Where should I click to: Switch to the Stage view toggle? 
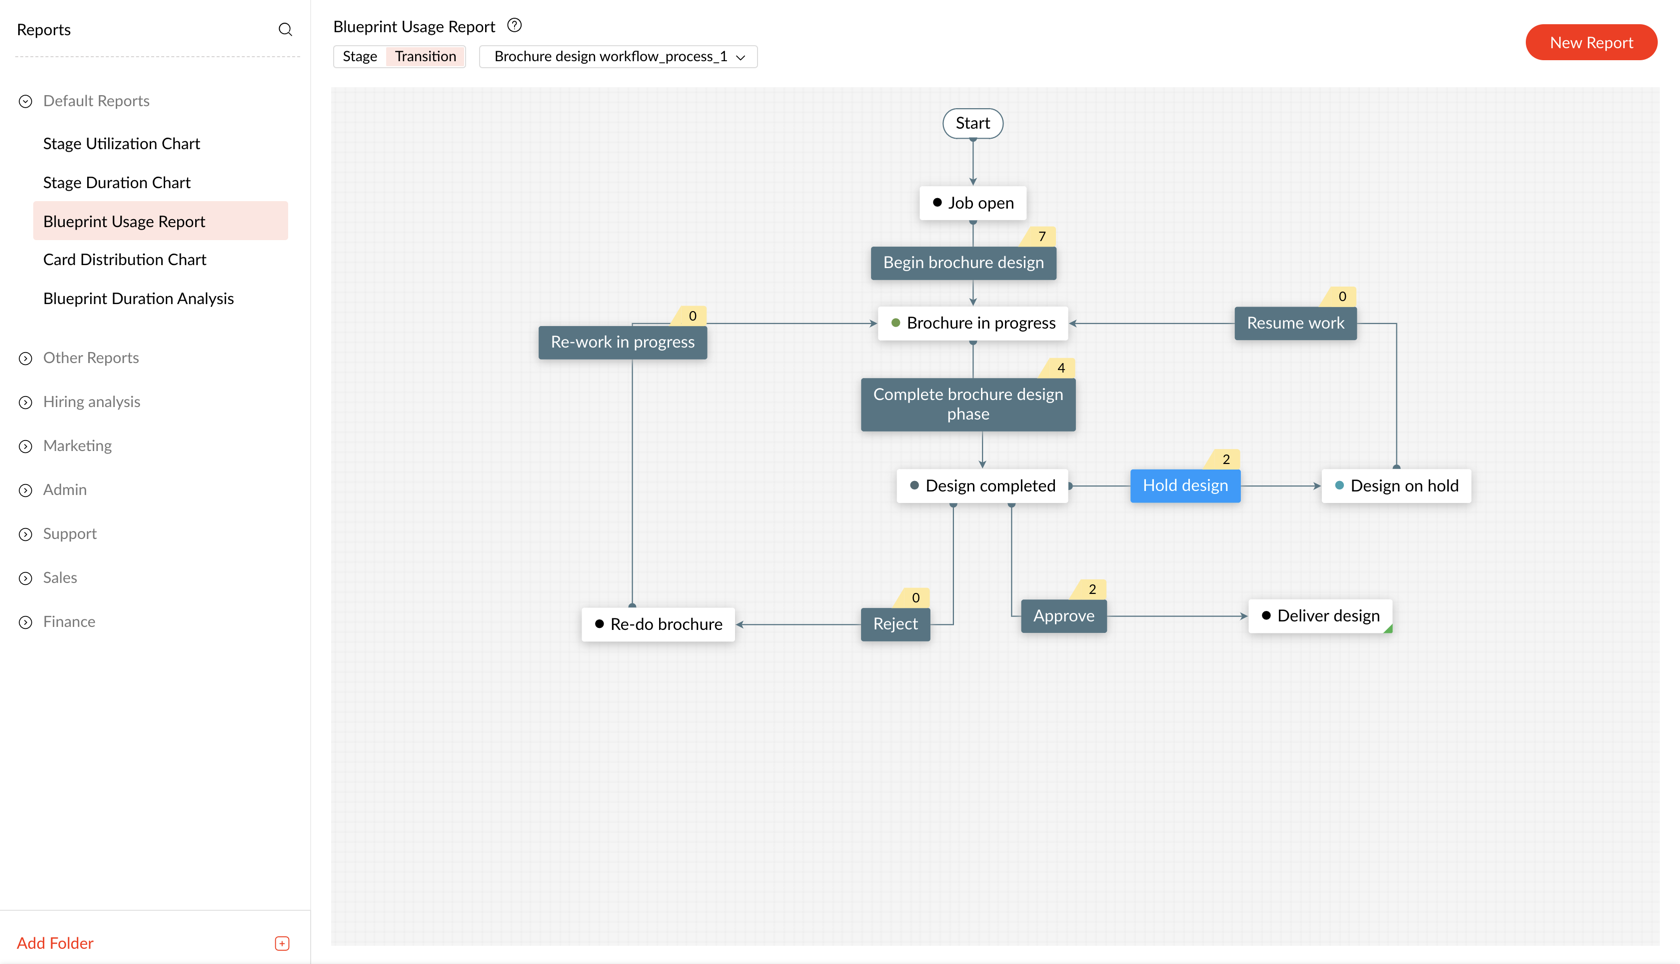pyautogui.click(x=360, y=57)
